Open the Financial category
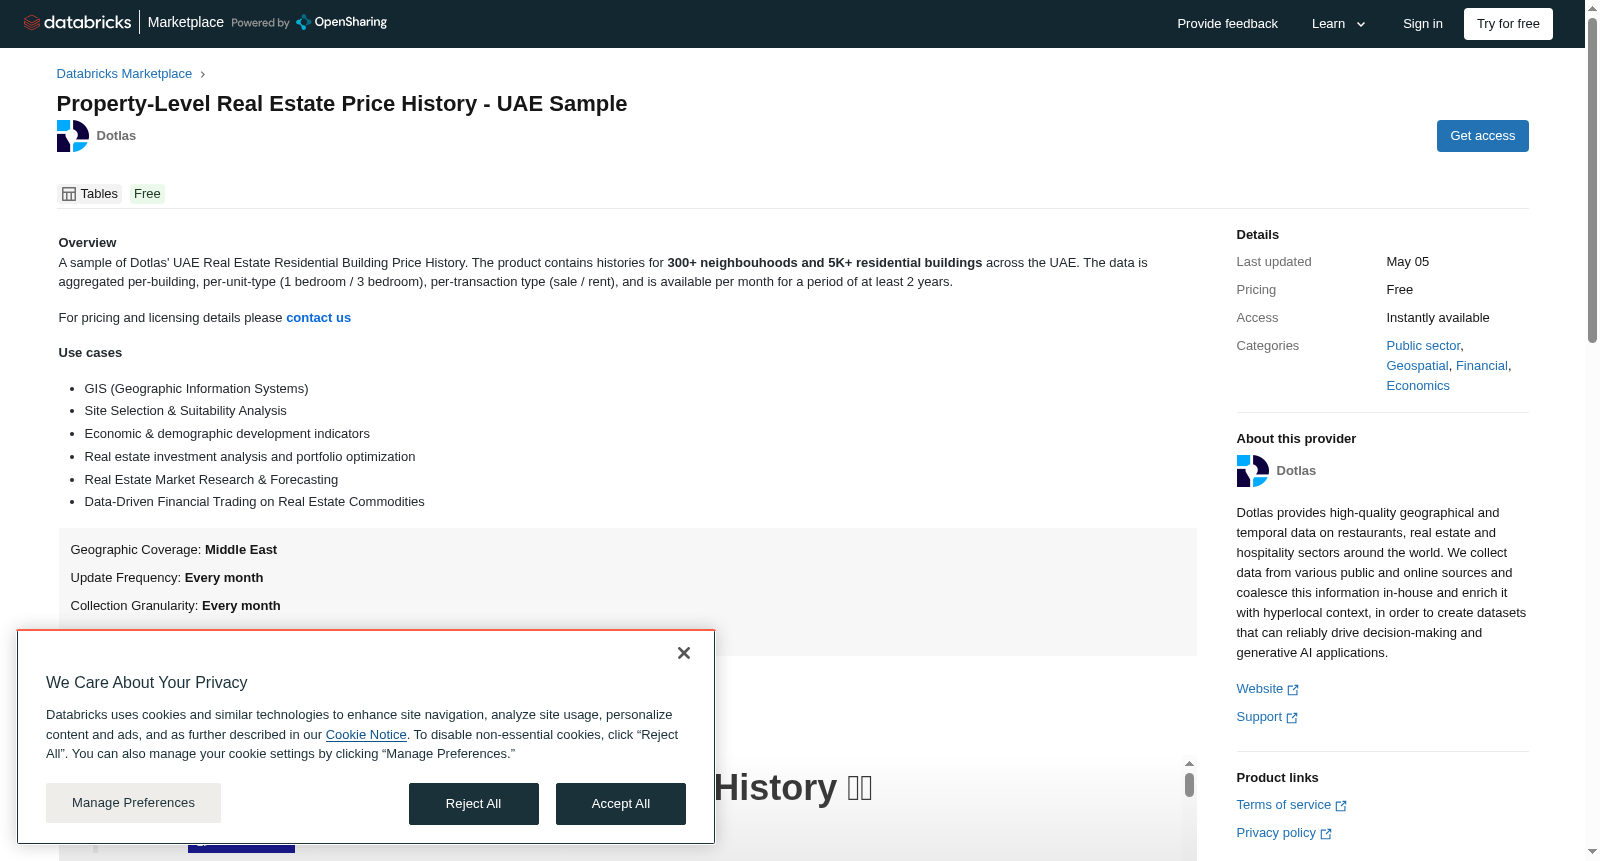 click(x=1482, y=366)
